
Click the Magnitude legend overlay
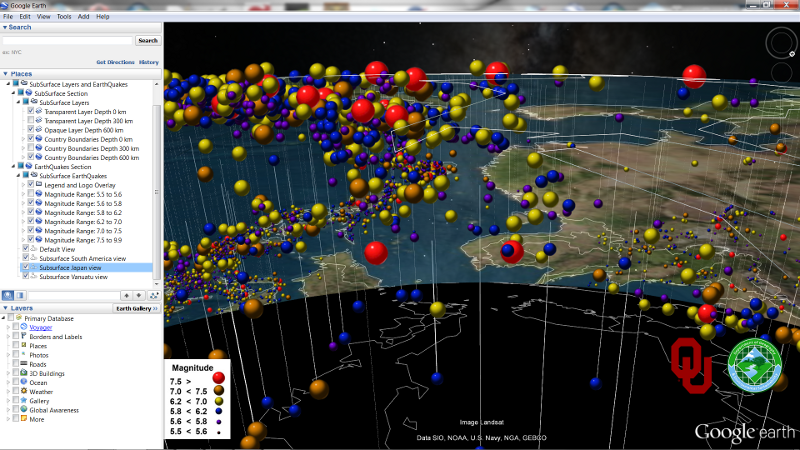click(197, 399)
